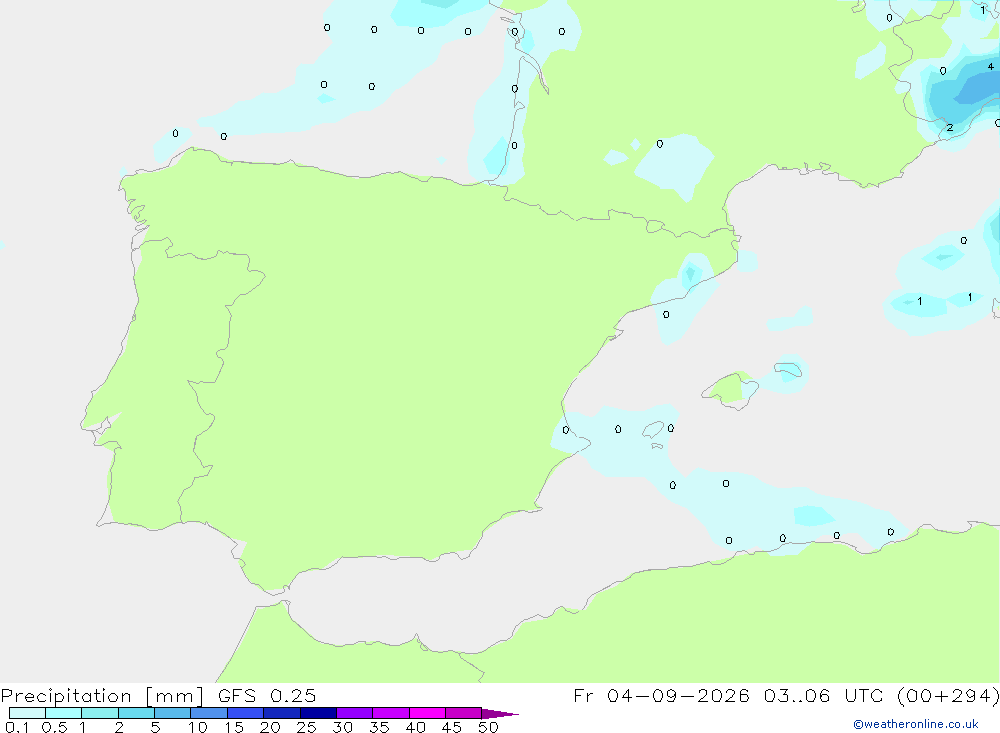1000x733 pixels.
Task: Click the Ibiza island outline
Action: click(x=653, y=430)
